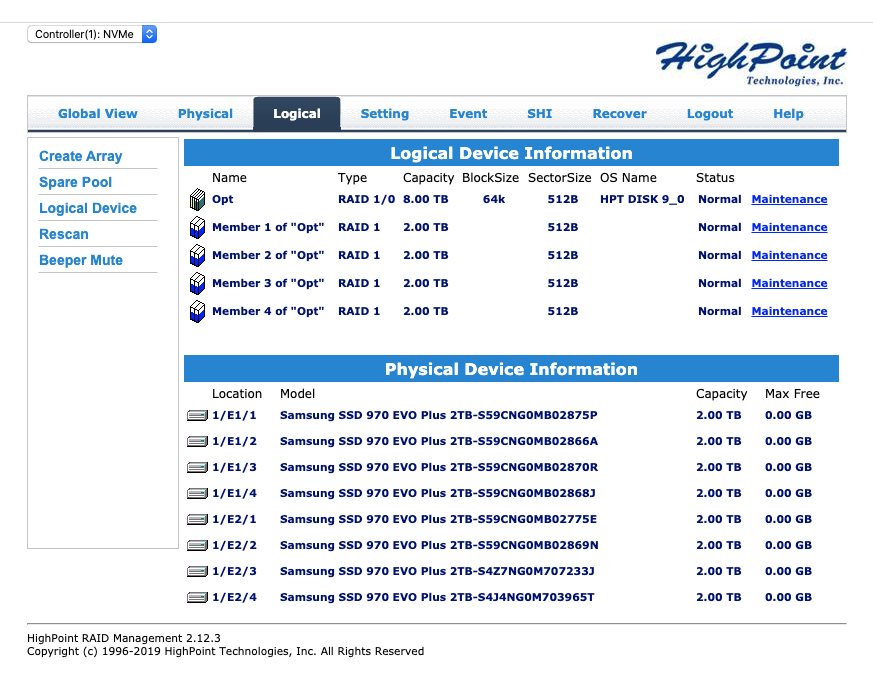Go to the Recover tab
The height and width of the screenshot is (698, 873).
click(x=619, y=114)
